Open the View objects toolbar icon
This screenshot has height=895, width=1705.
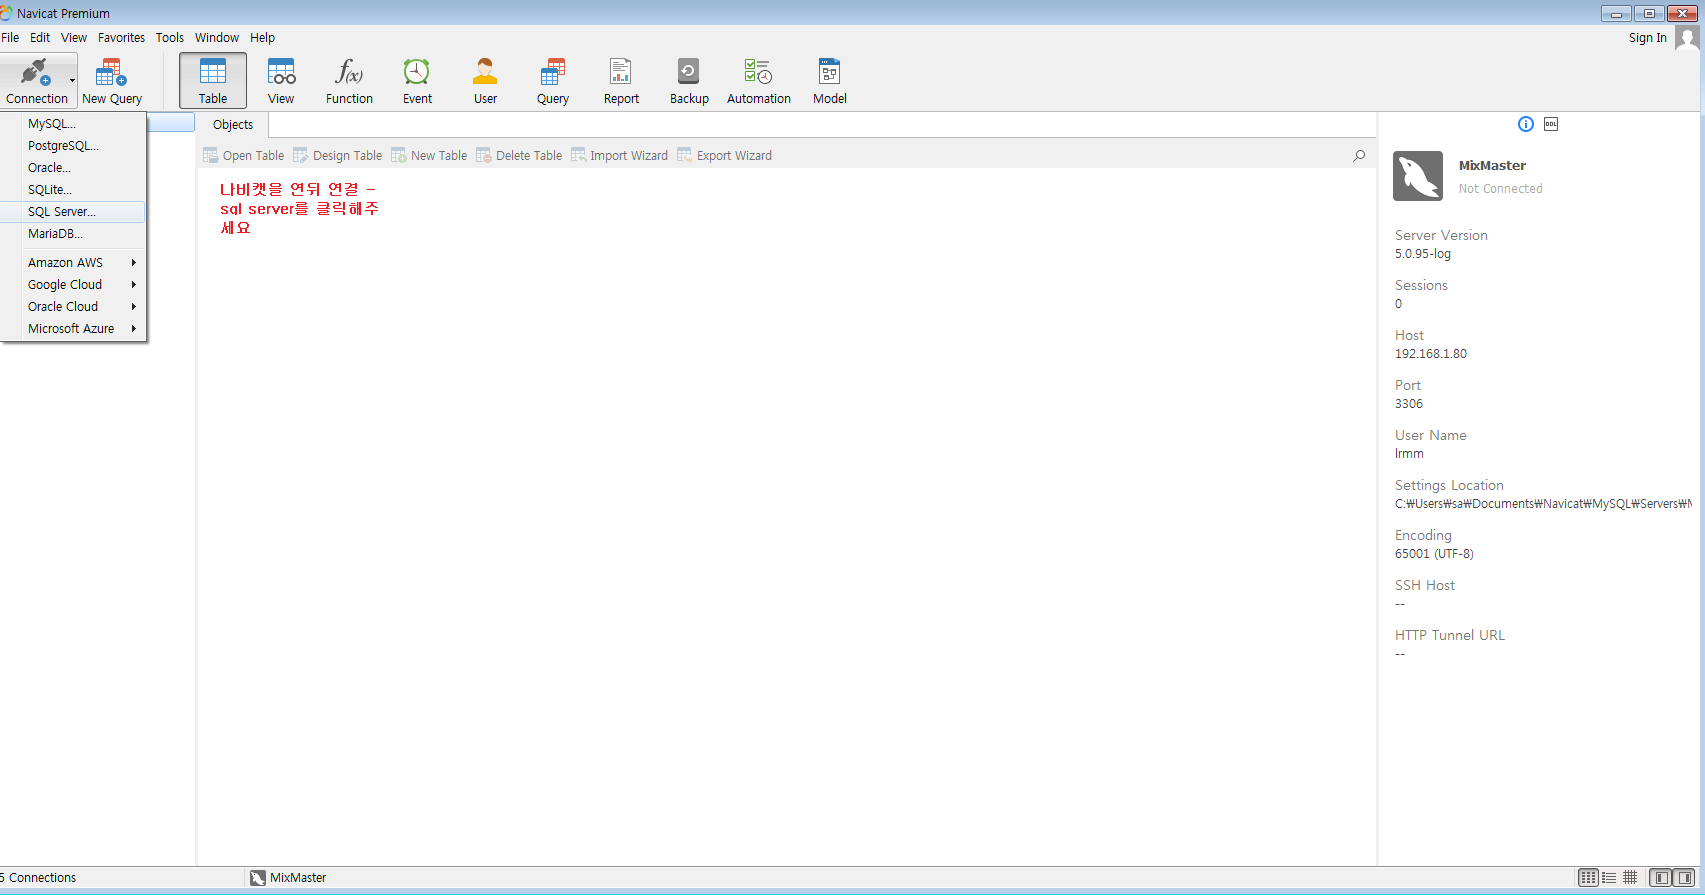click(281, 81)
